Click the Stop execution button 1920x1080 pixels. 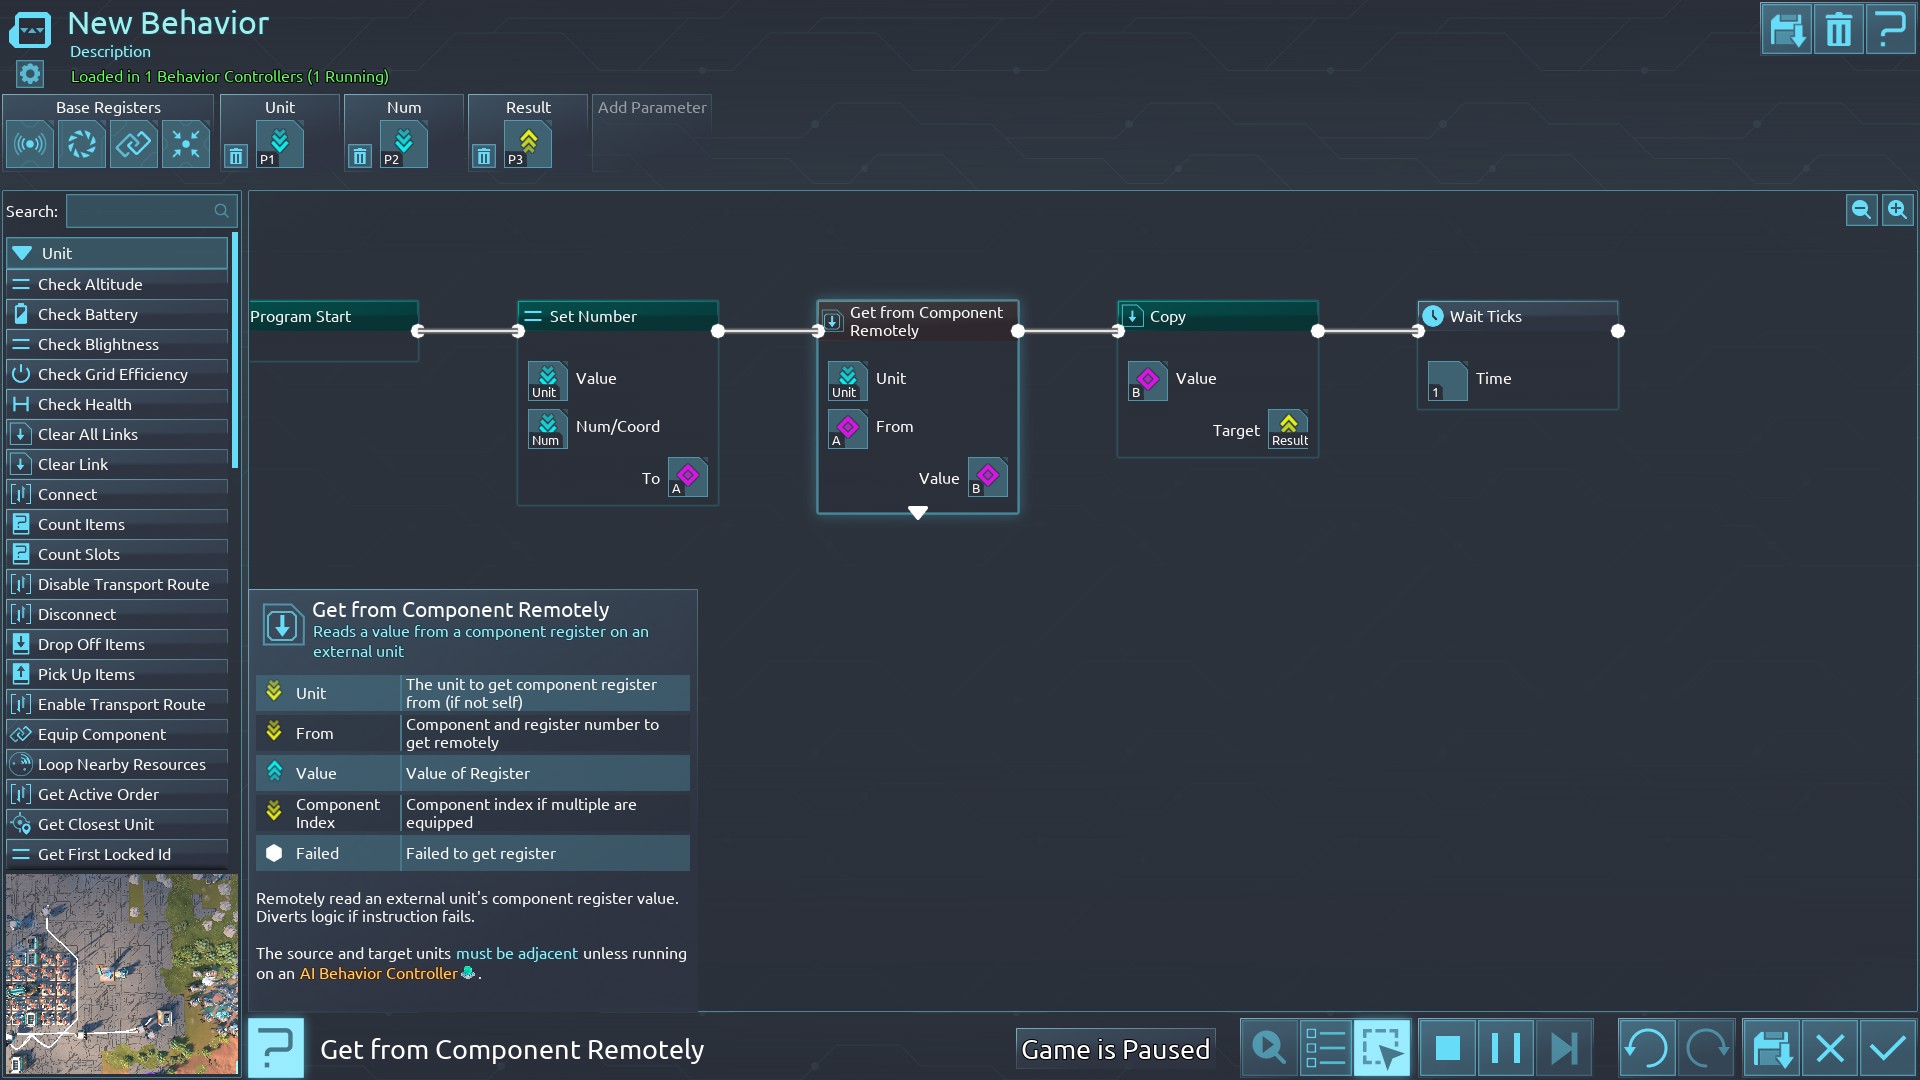pos(1447,1048)
